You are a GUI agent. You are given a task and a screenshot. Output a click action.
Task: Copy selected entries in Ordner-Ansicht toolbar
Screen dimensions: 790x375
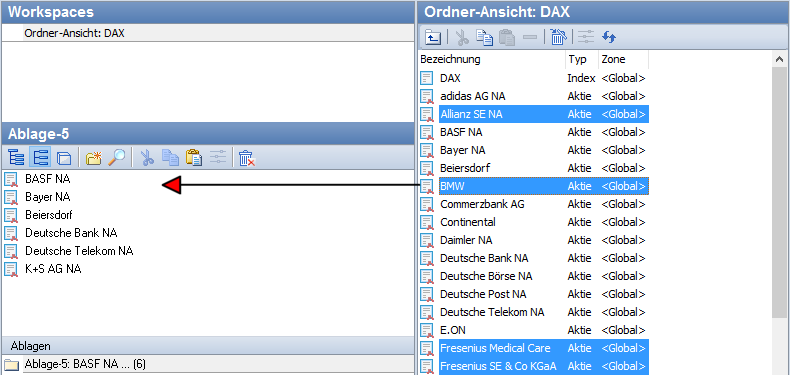pos(485,37)
